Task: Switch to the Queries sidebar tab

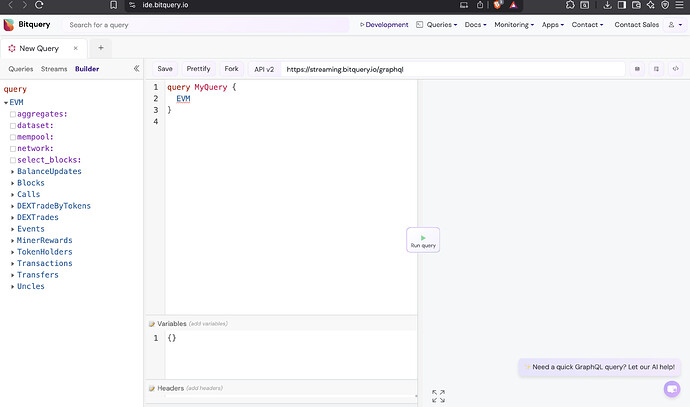Action: pos(21,69)
